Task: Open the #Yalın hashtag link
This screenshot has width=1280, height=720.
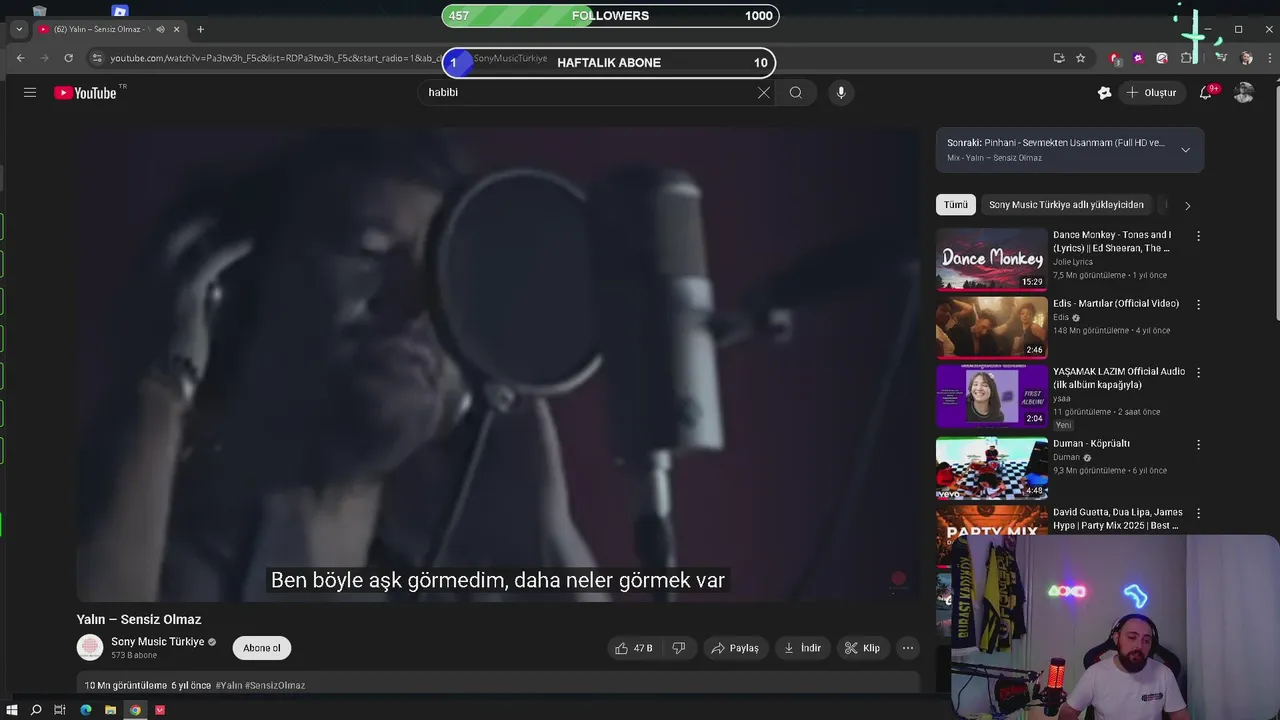Action: [x=229, y=685]
